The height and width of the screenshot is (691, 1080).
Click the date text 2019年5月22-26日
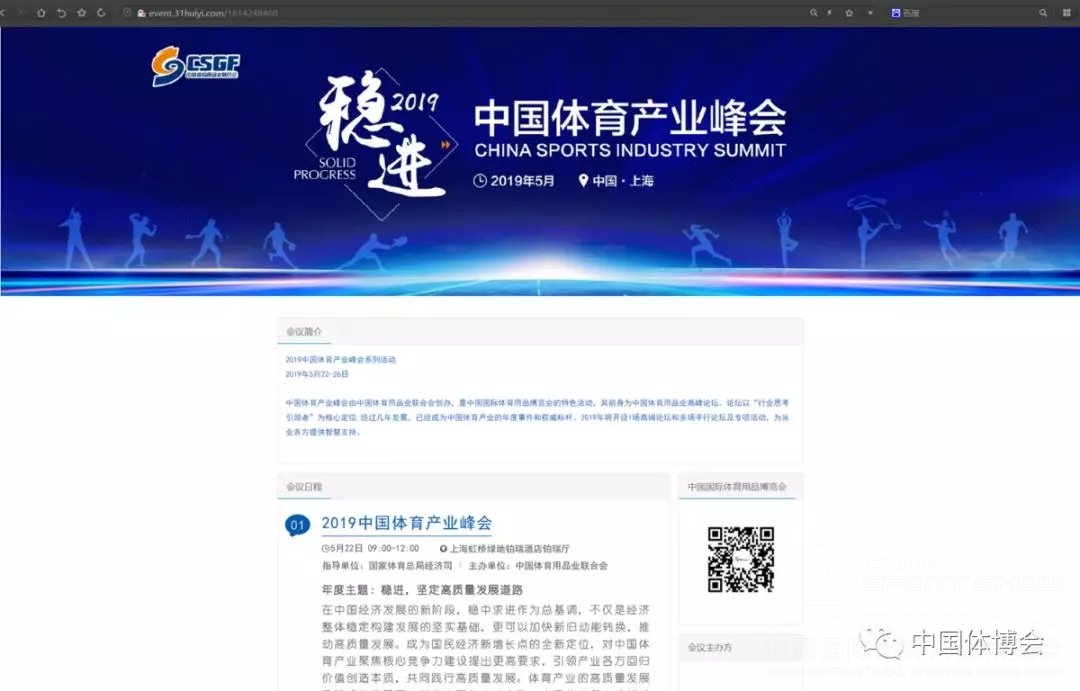point(317,374)
